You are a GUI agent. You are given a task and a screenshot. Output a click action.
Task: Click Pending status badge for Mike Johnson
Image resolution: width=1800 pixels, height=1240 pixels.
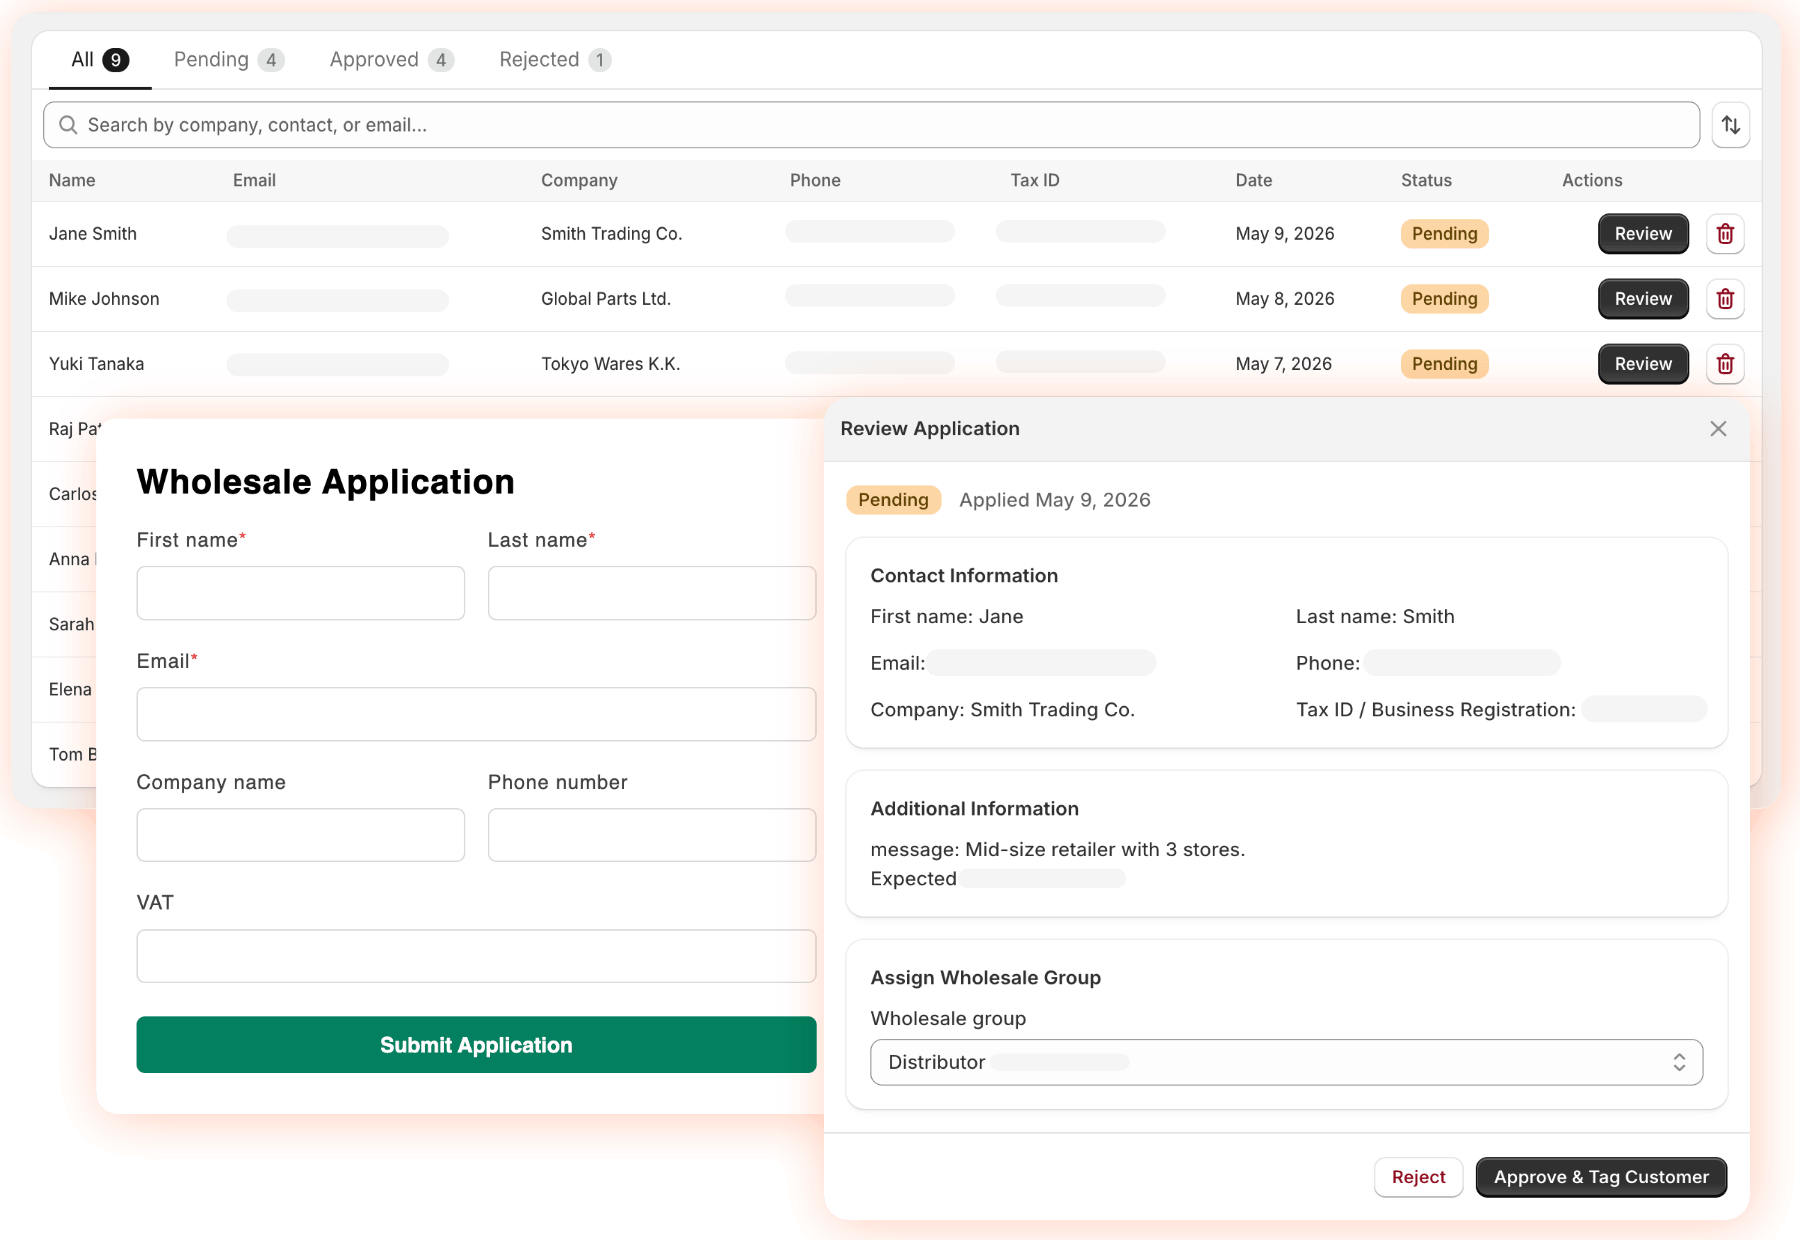1444,299
